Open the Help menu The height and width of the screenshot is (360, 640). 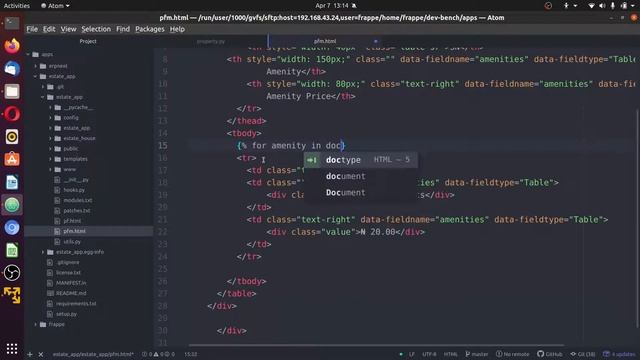177,29
